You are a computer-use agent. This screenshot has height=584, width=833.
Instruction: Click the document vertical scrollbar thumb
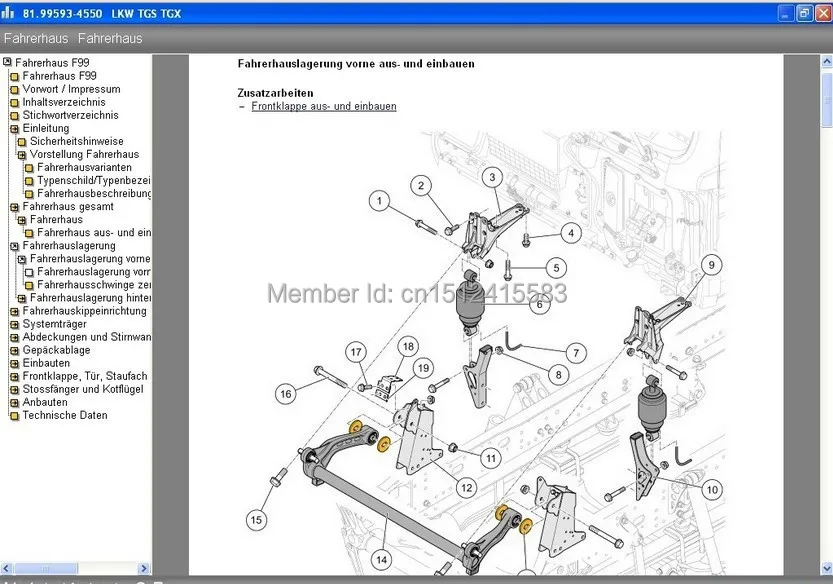(827, 100)
